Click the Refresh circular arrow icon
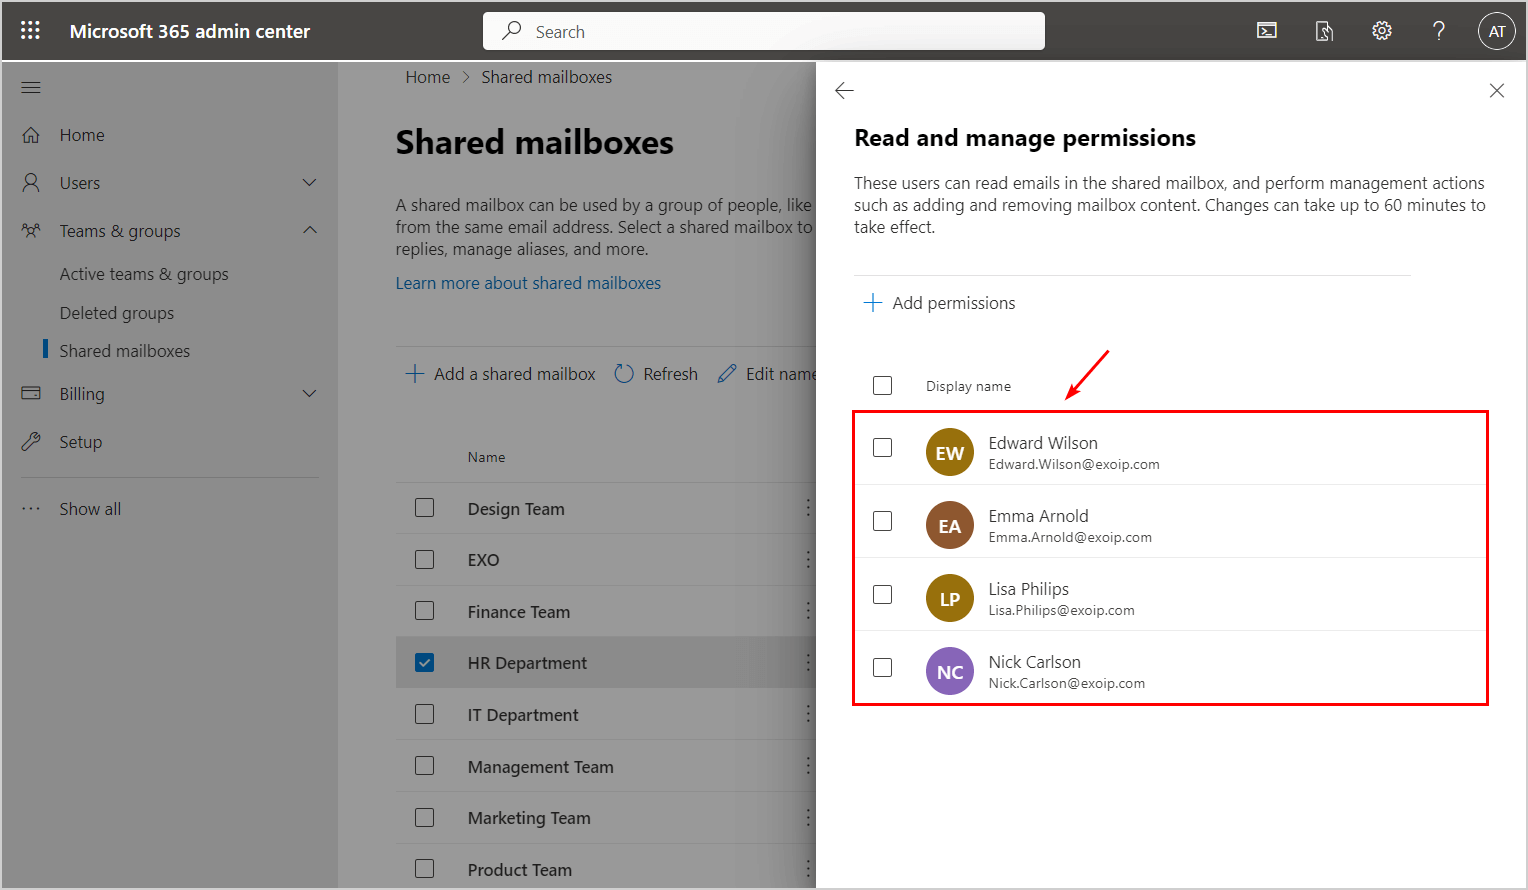Viewport: 1528px width, 890px height. tap(624, 374)
